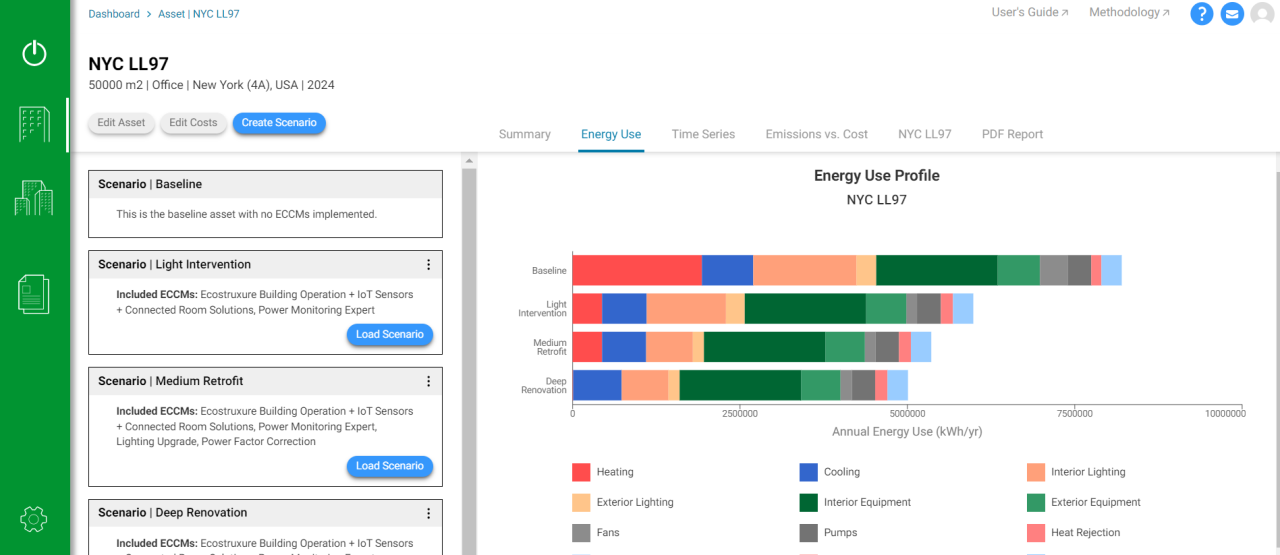Click the Interior Lighting legend swatch
Screen dimensions: 1280x555
pos(1036,472)
